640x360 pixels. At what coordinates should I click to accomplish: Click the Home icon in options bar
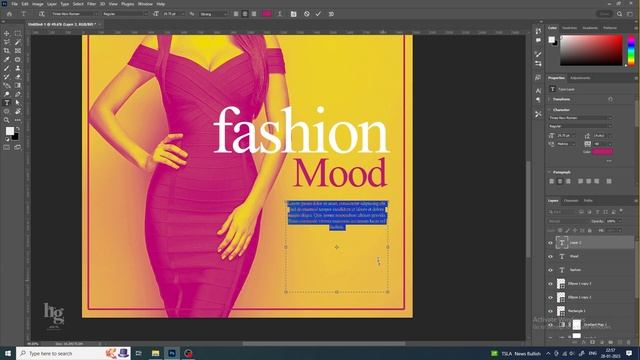tap(9, 14)
